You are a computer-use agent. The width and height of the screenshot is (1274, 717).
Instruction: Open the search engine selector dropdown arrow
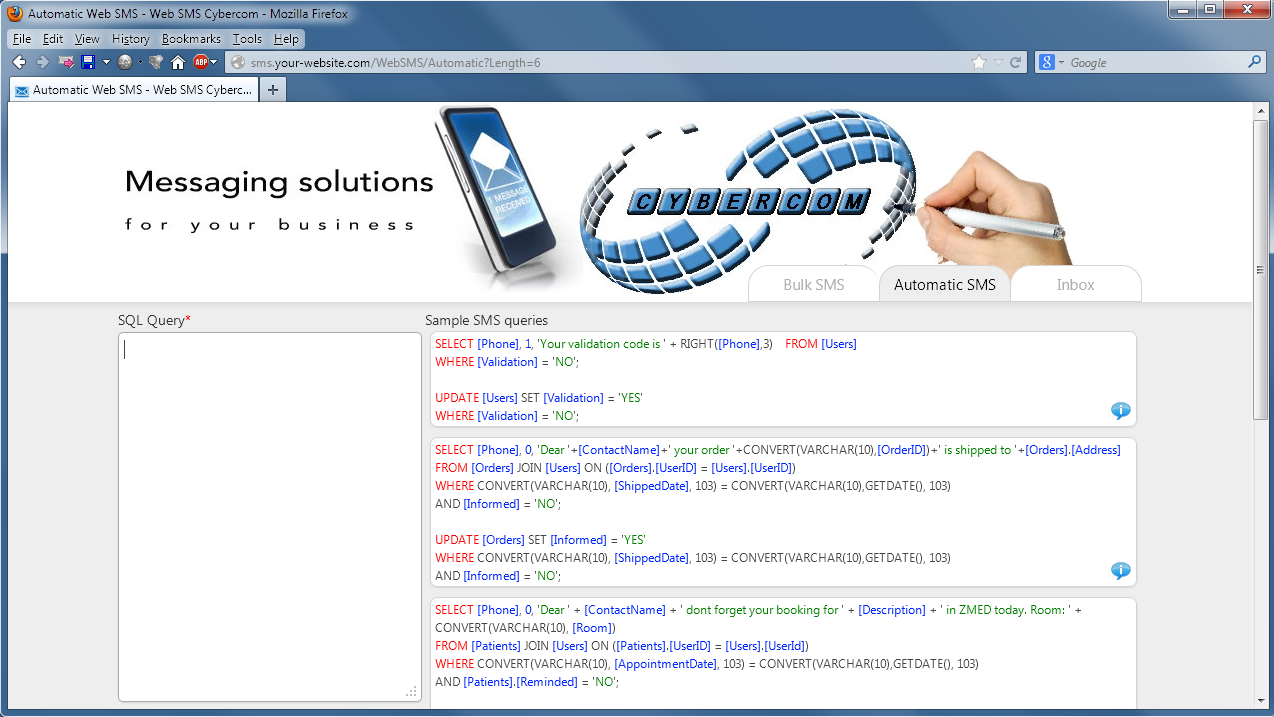tap(1062, 62)
